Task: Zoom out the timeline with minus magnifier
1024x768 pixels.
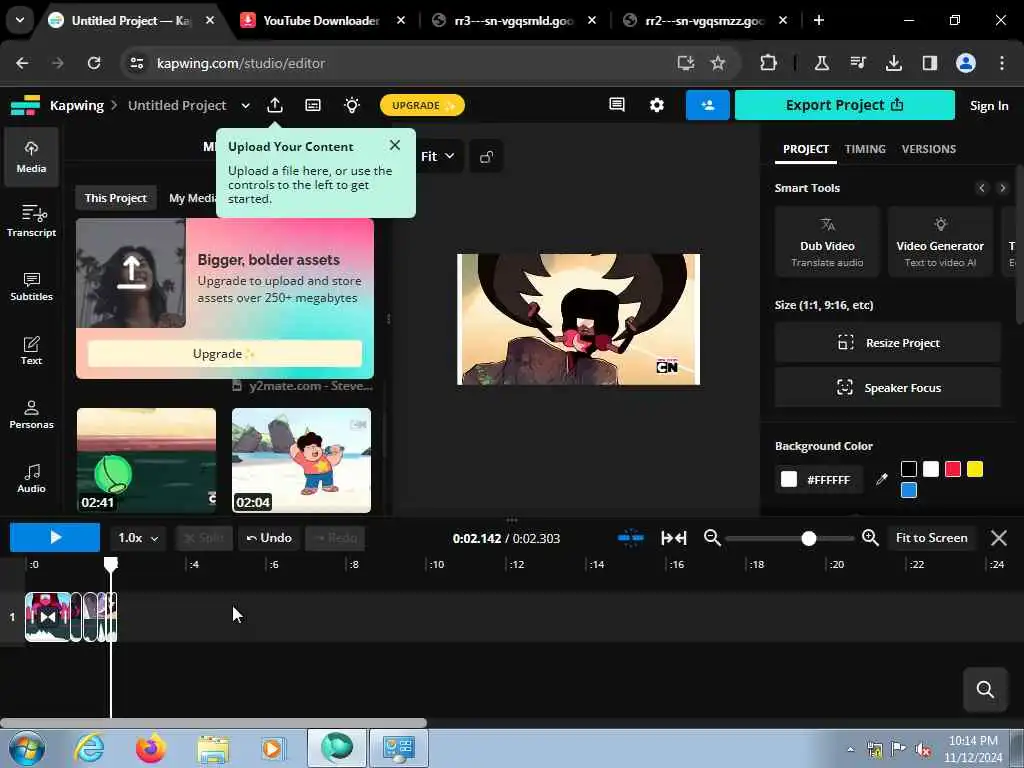Action: pyautogui.click(x=712, y=538)
